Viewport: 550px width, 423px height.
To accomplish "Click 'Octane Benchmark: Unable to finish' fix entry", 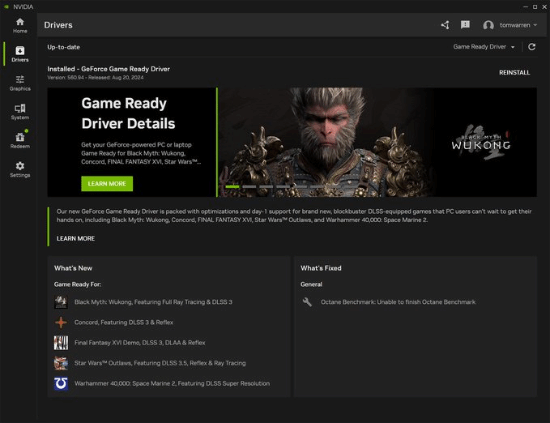I will (398, 302).
